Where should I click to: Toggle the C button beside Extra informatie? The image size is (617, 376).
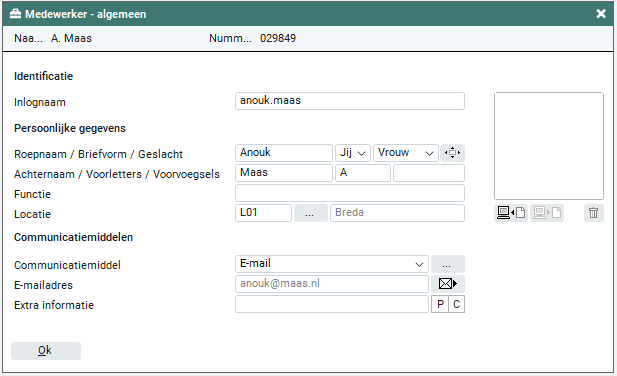[x=456, y=304]
